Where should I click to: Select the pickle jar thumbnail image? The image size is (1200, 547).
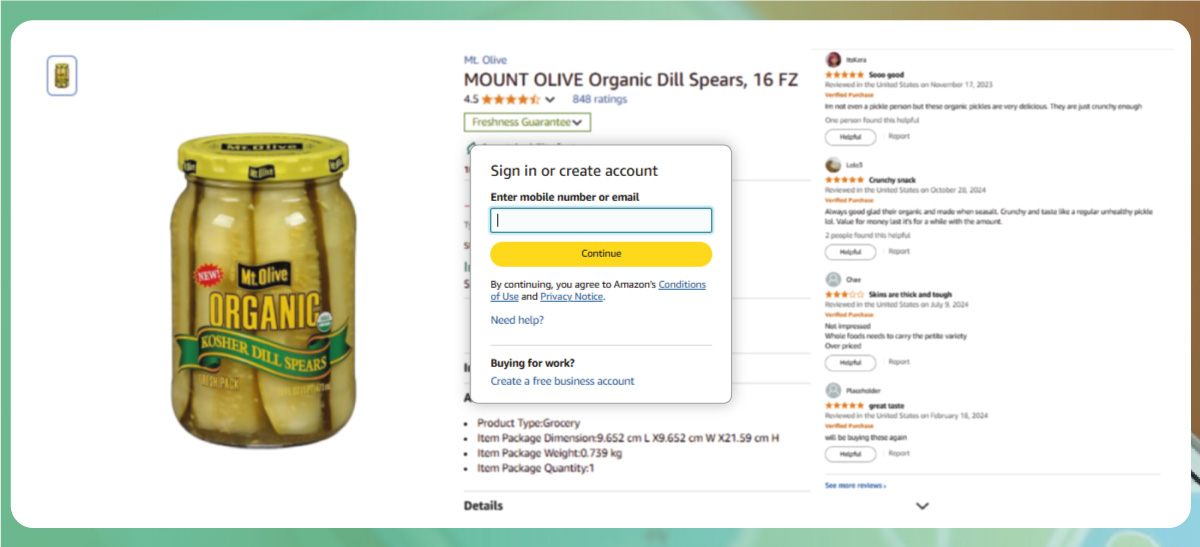[x=62, y=76]
